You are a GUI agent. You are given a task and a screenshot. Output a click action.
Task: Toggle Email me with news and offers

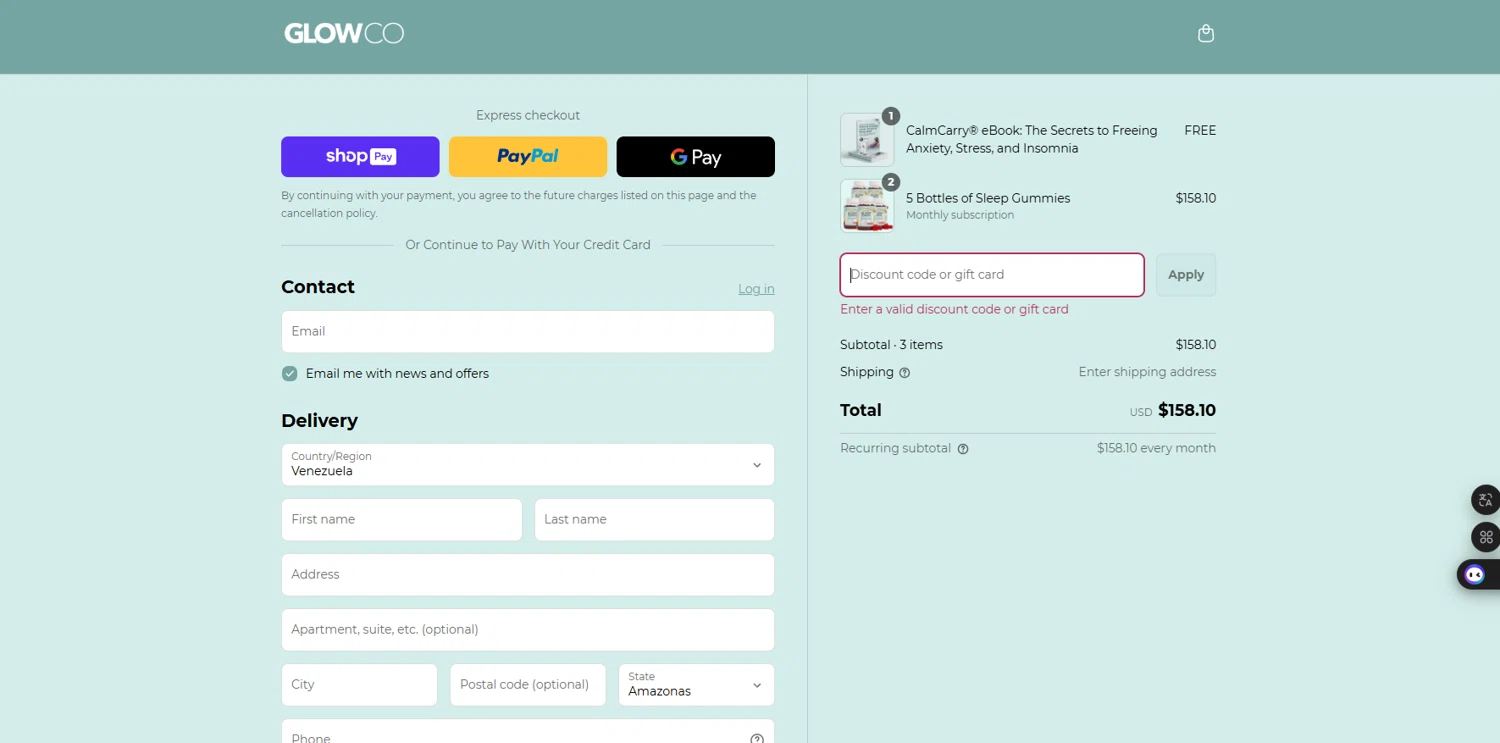tap(289, 374)
